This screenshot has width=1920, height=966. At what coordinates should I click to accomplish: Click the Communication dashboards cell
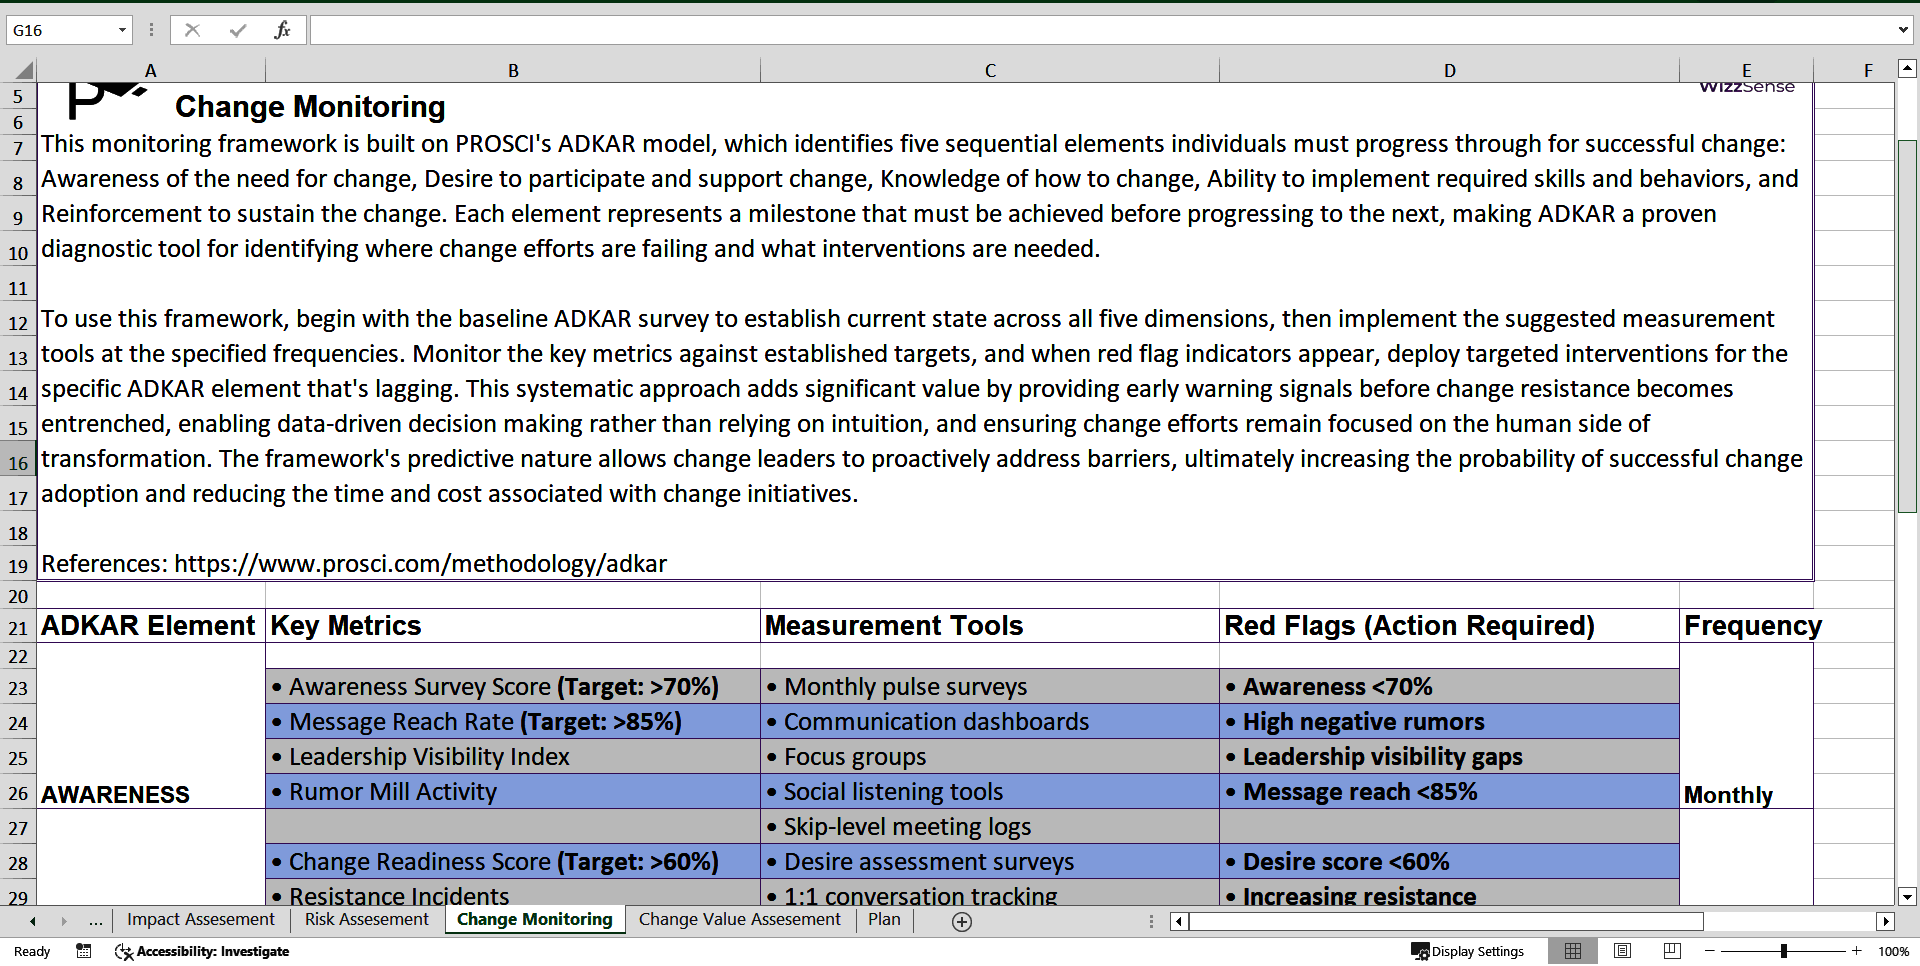pyautogui.click(x=990, y=722)
